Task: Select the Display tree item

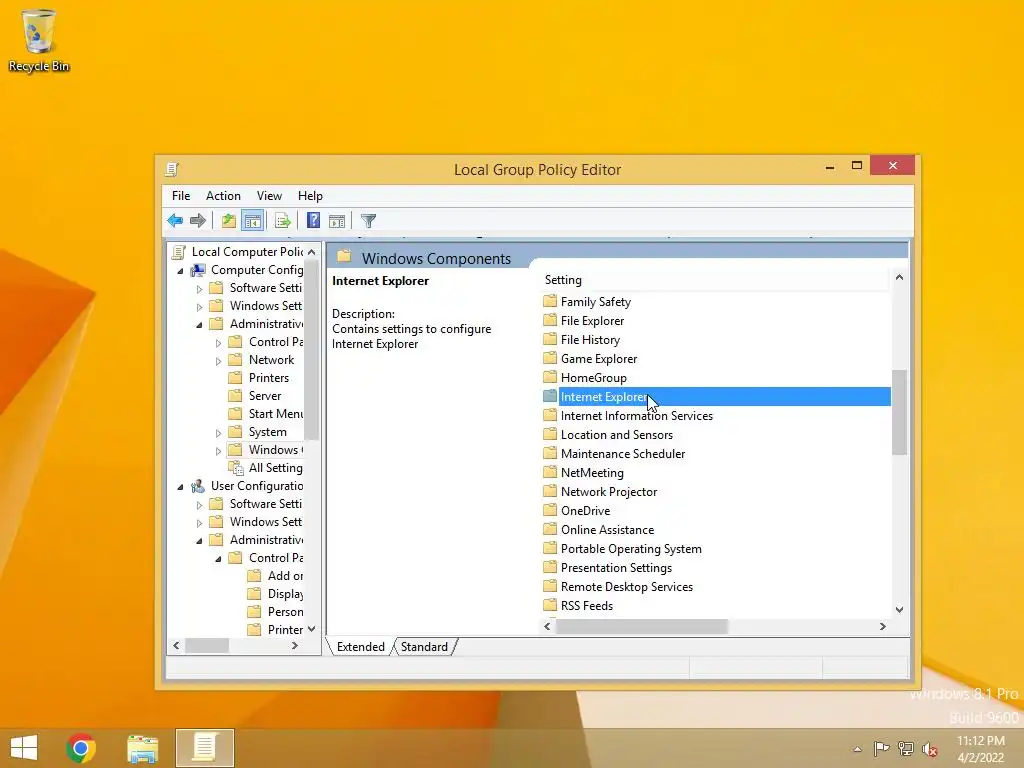Action: [285, 594]
